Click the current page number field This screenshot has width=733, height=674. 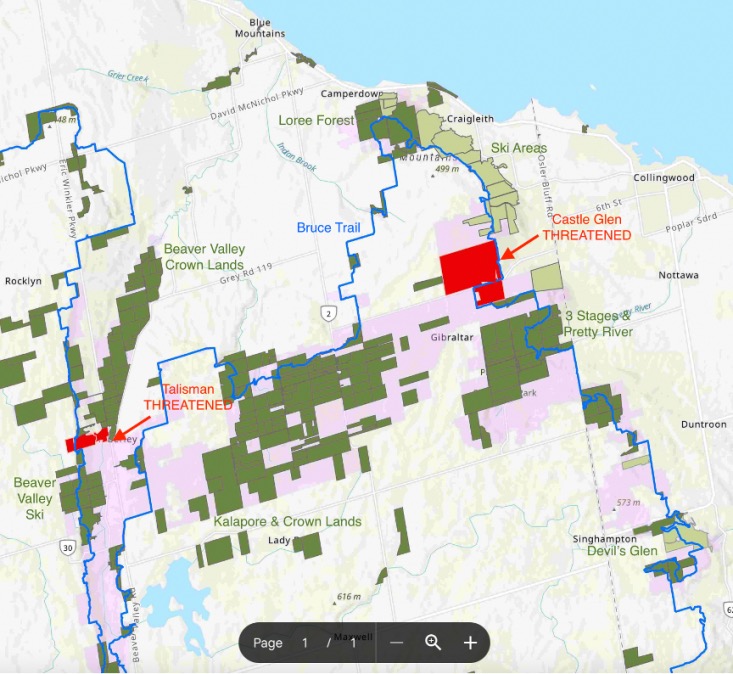305,643
